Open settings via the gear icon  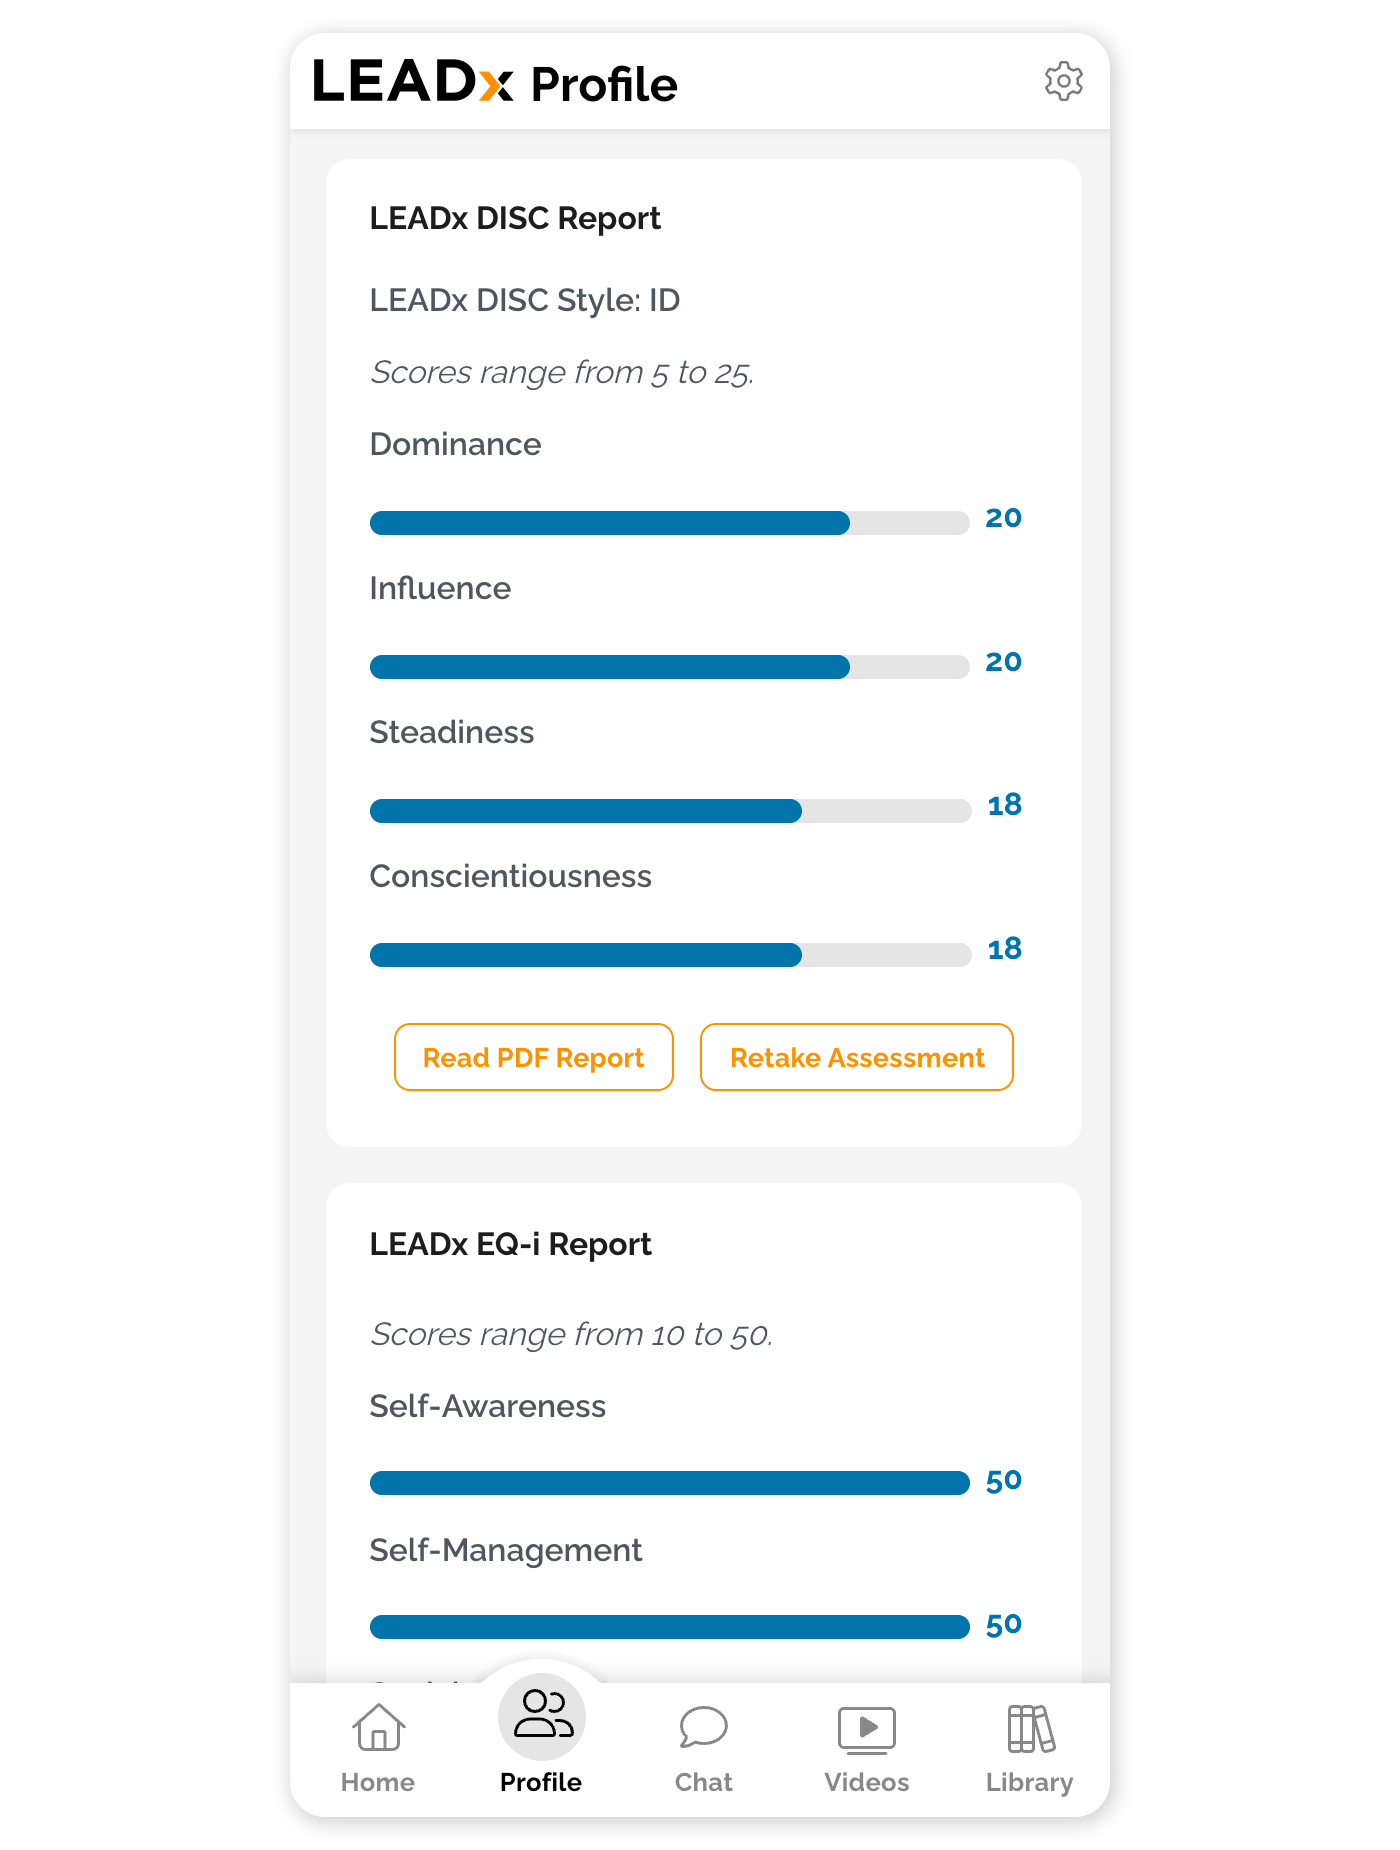1063,81
